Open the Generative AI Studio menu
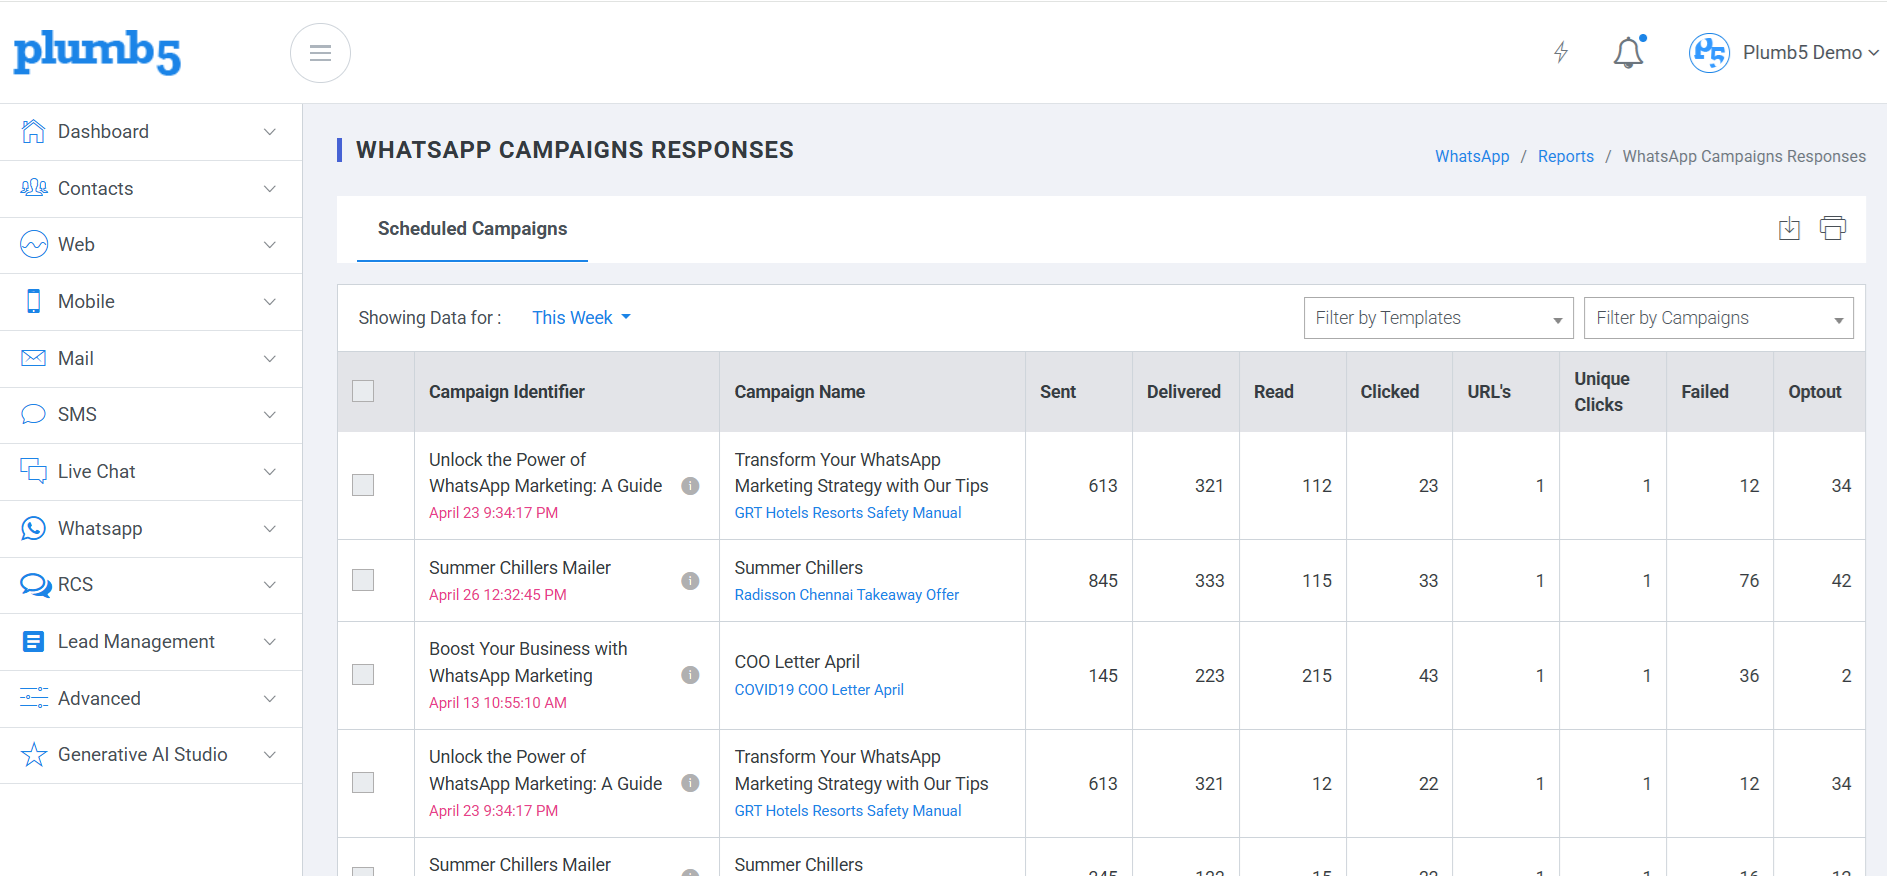This screenshot has width=1887, height=876. click(151, 755)
